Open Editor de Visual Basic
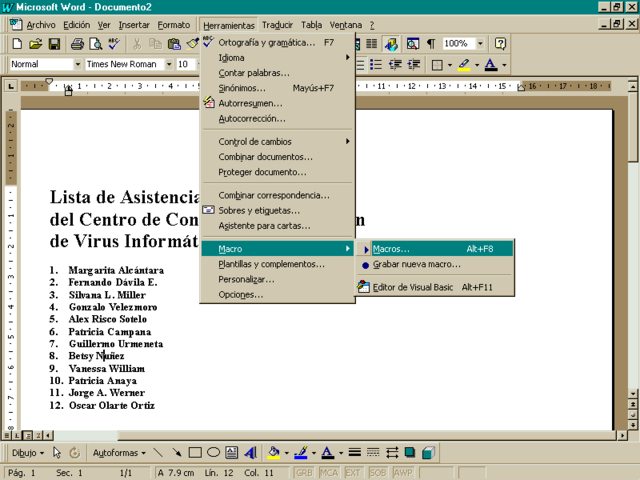The image size is (640, 480). 435,287
